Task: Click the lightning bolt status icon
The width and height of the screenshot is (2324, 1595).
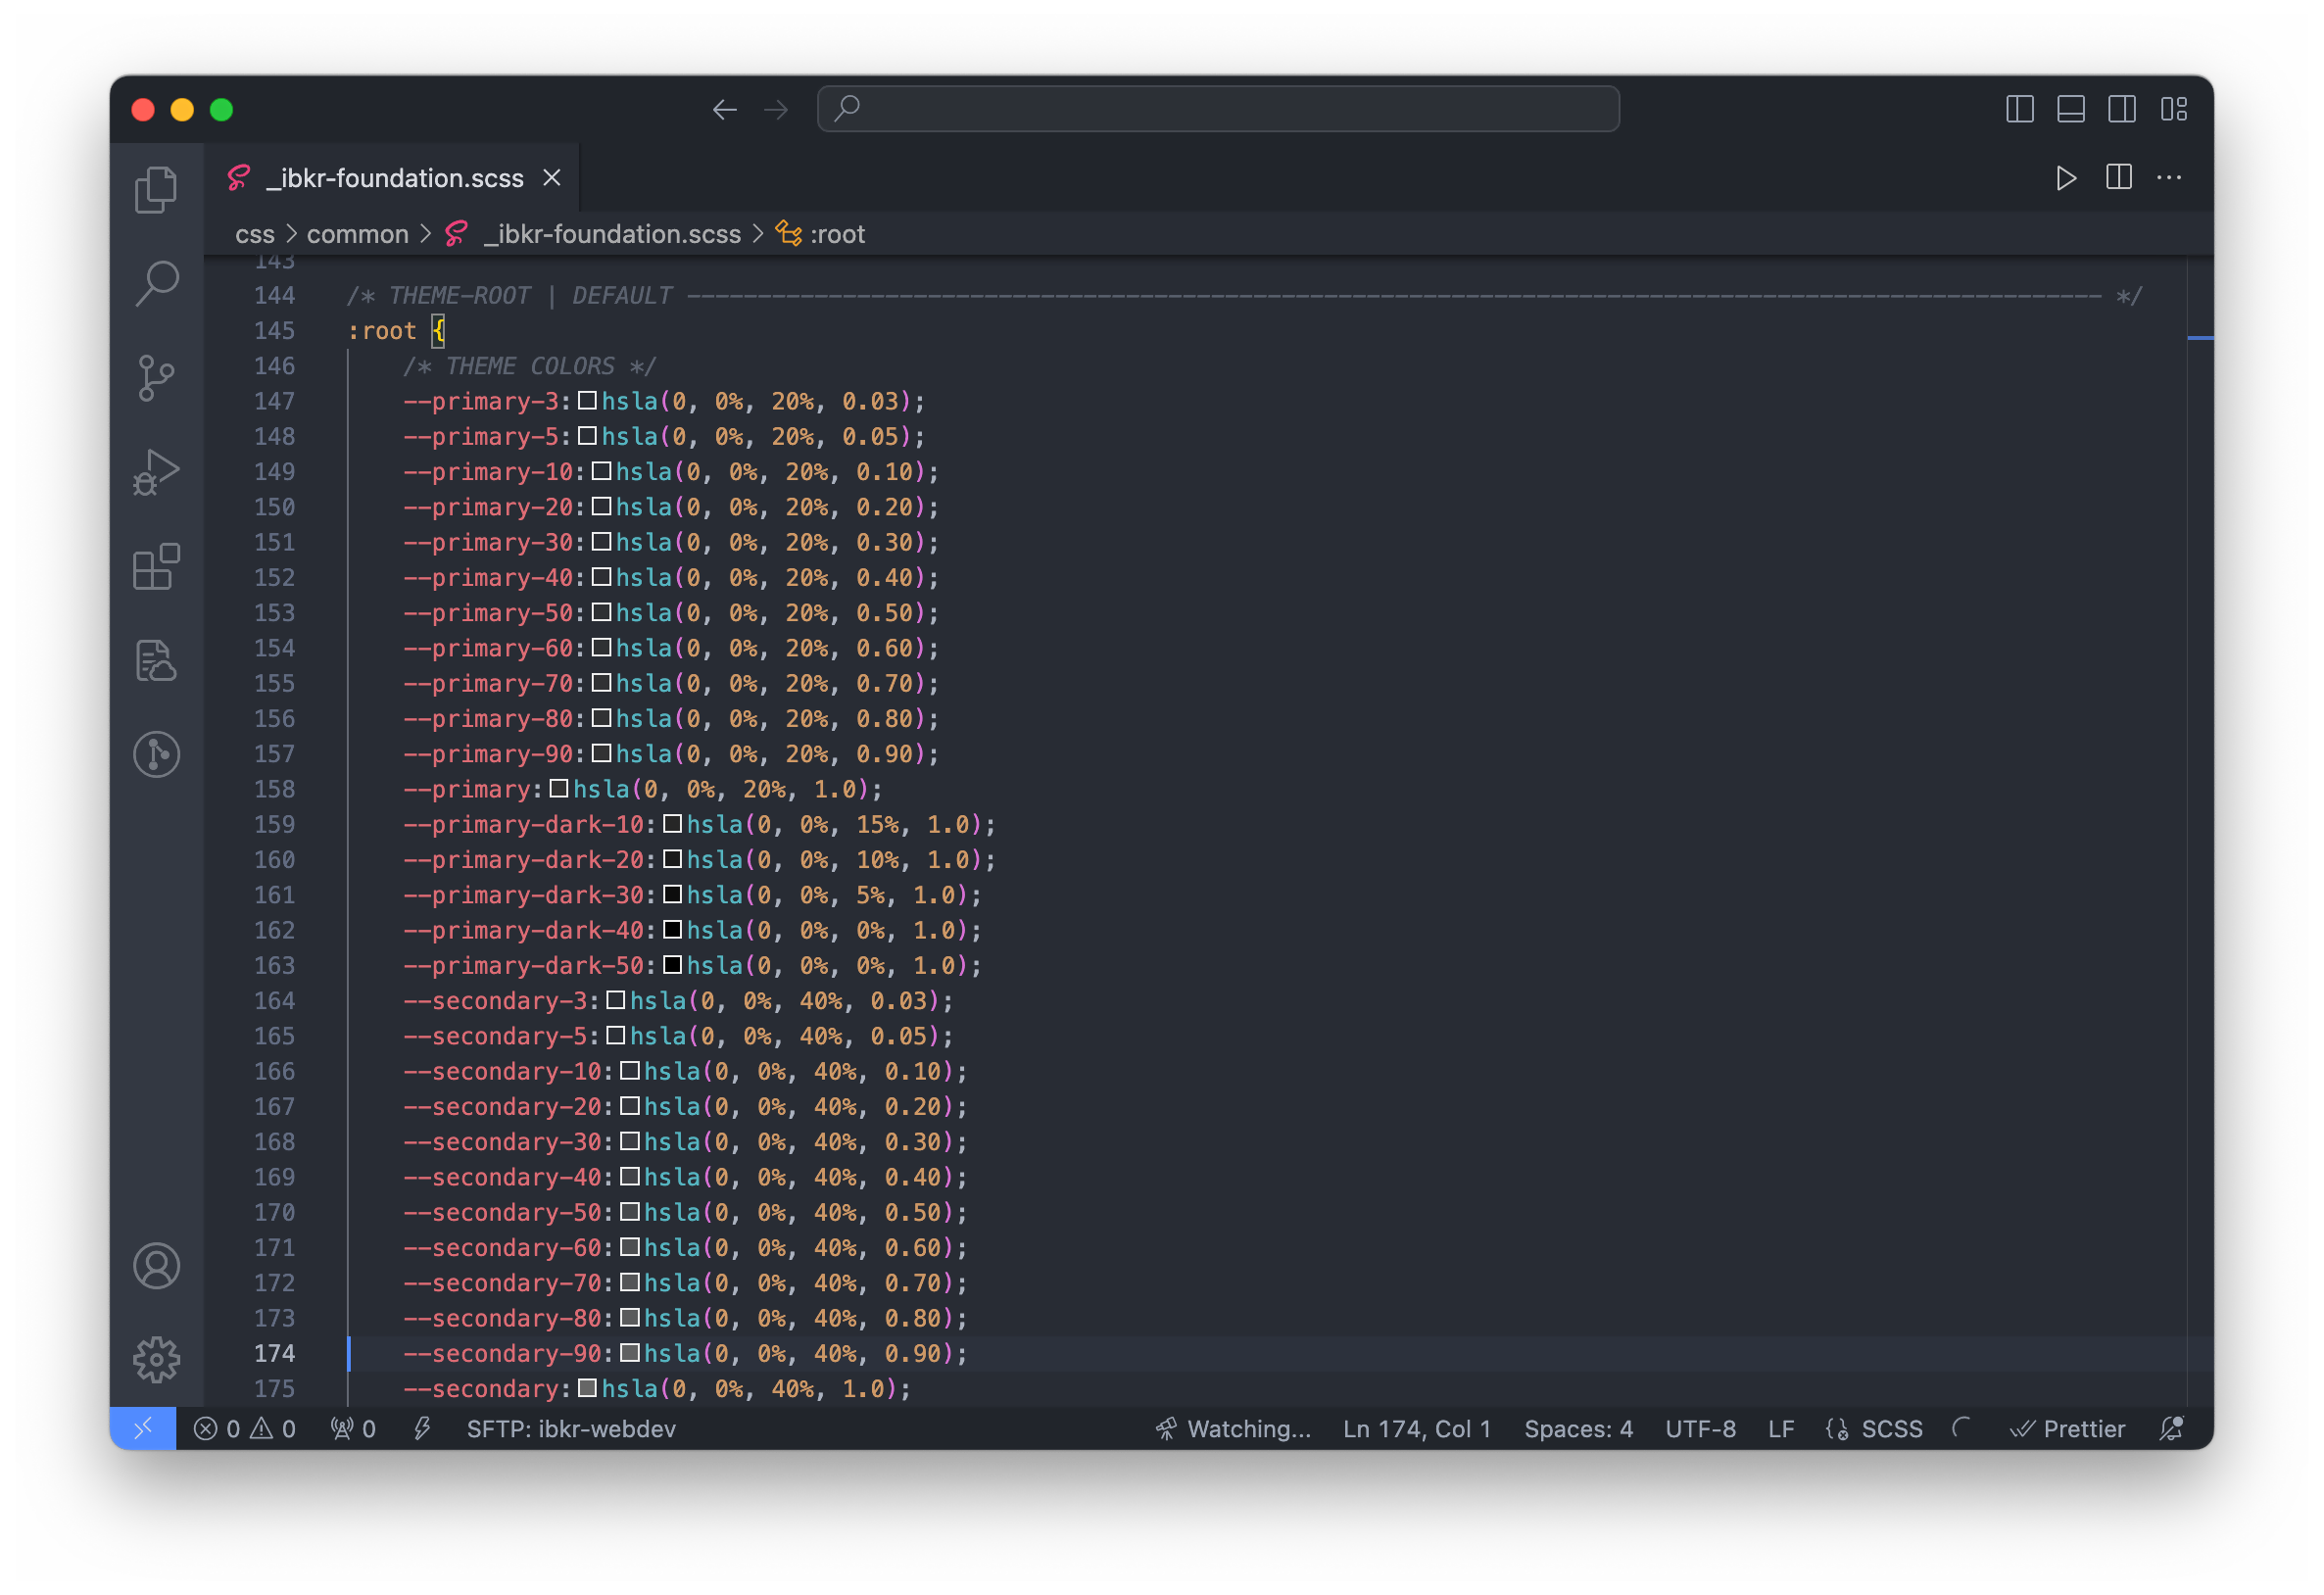Action: point(423,1429)
